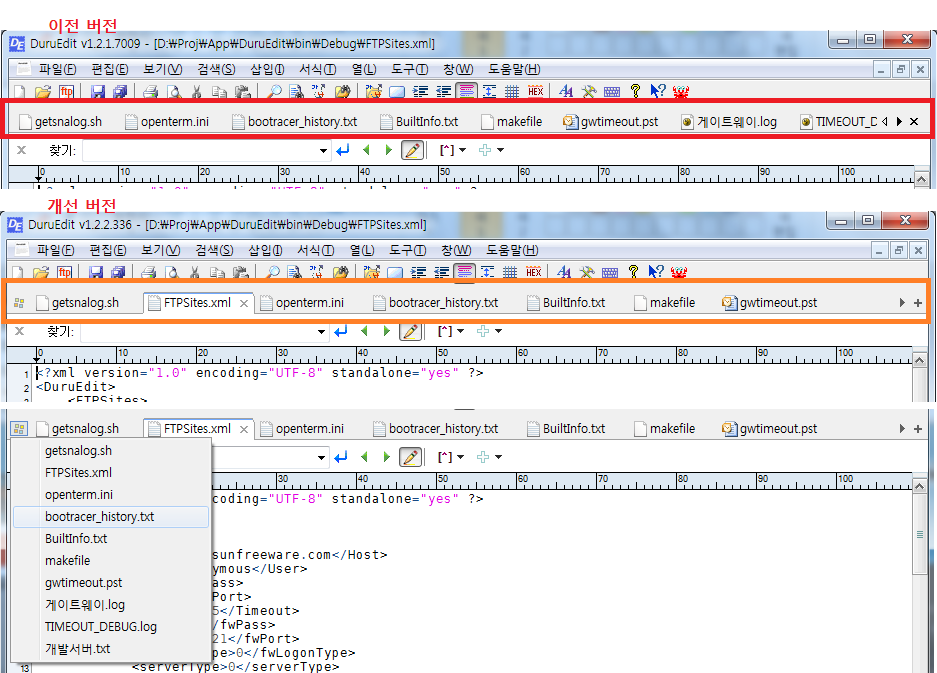Toggle the pencil highlight button in the bottom panel's find bar
Screen dimensions: 937x673
click(411, 457)
